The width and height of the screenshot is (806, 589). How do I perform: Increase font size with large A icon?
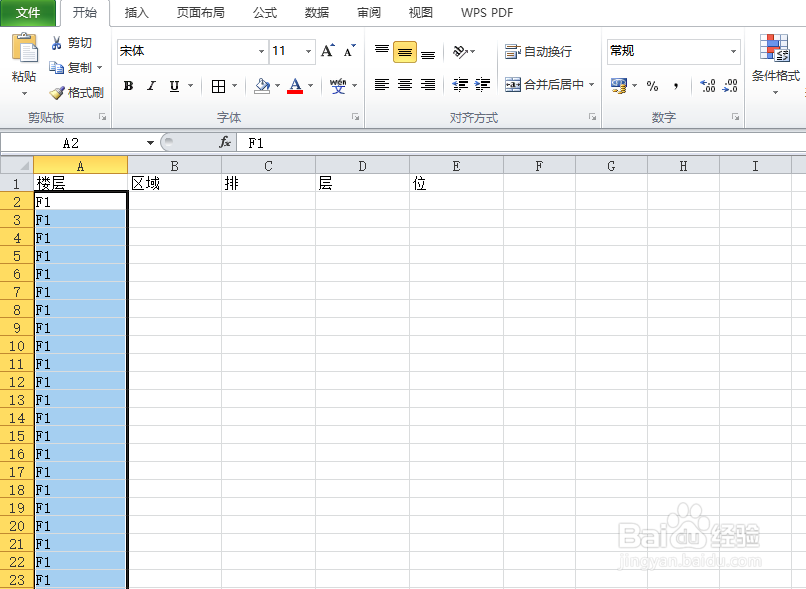point(327,51)
